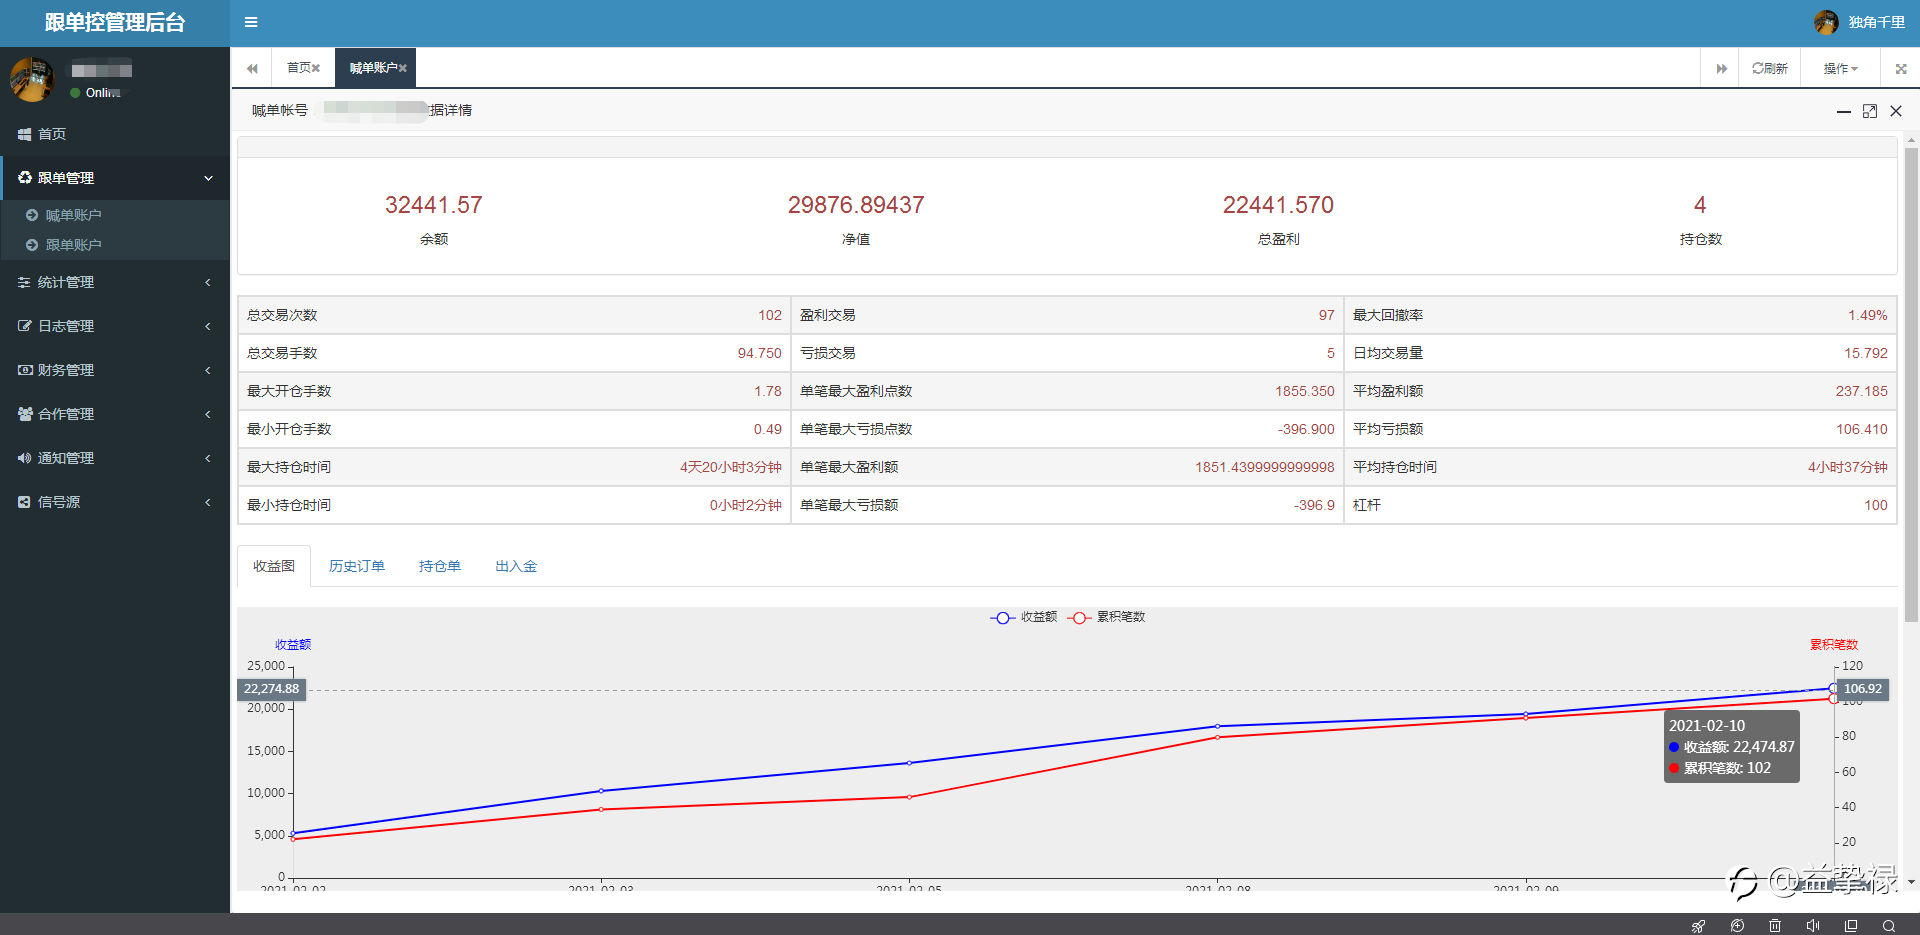The width and height of the screenshot is (1920, 935).
Task: Click the trash icon in bottom bar
Action: [1775, 926]
